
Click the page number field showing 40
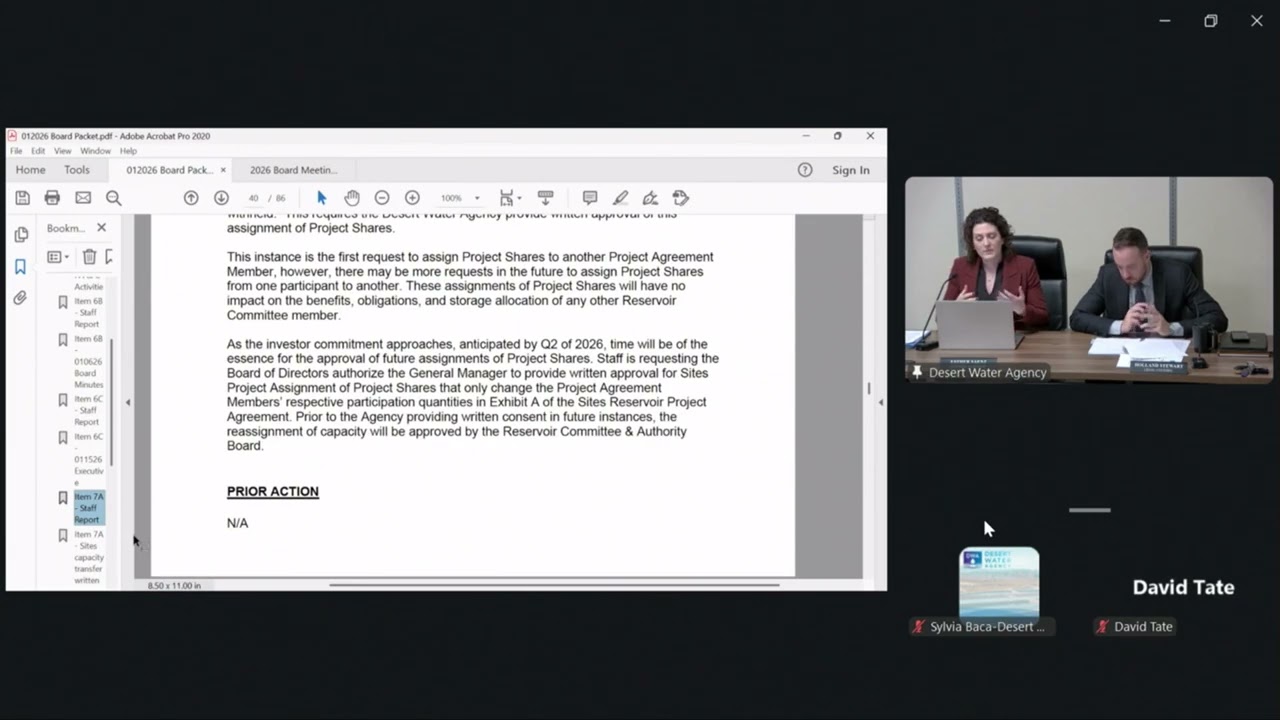(253, 198)
